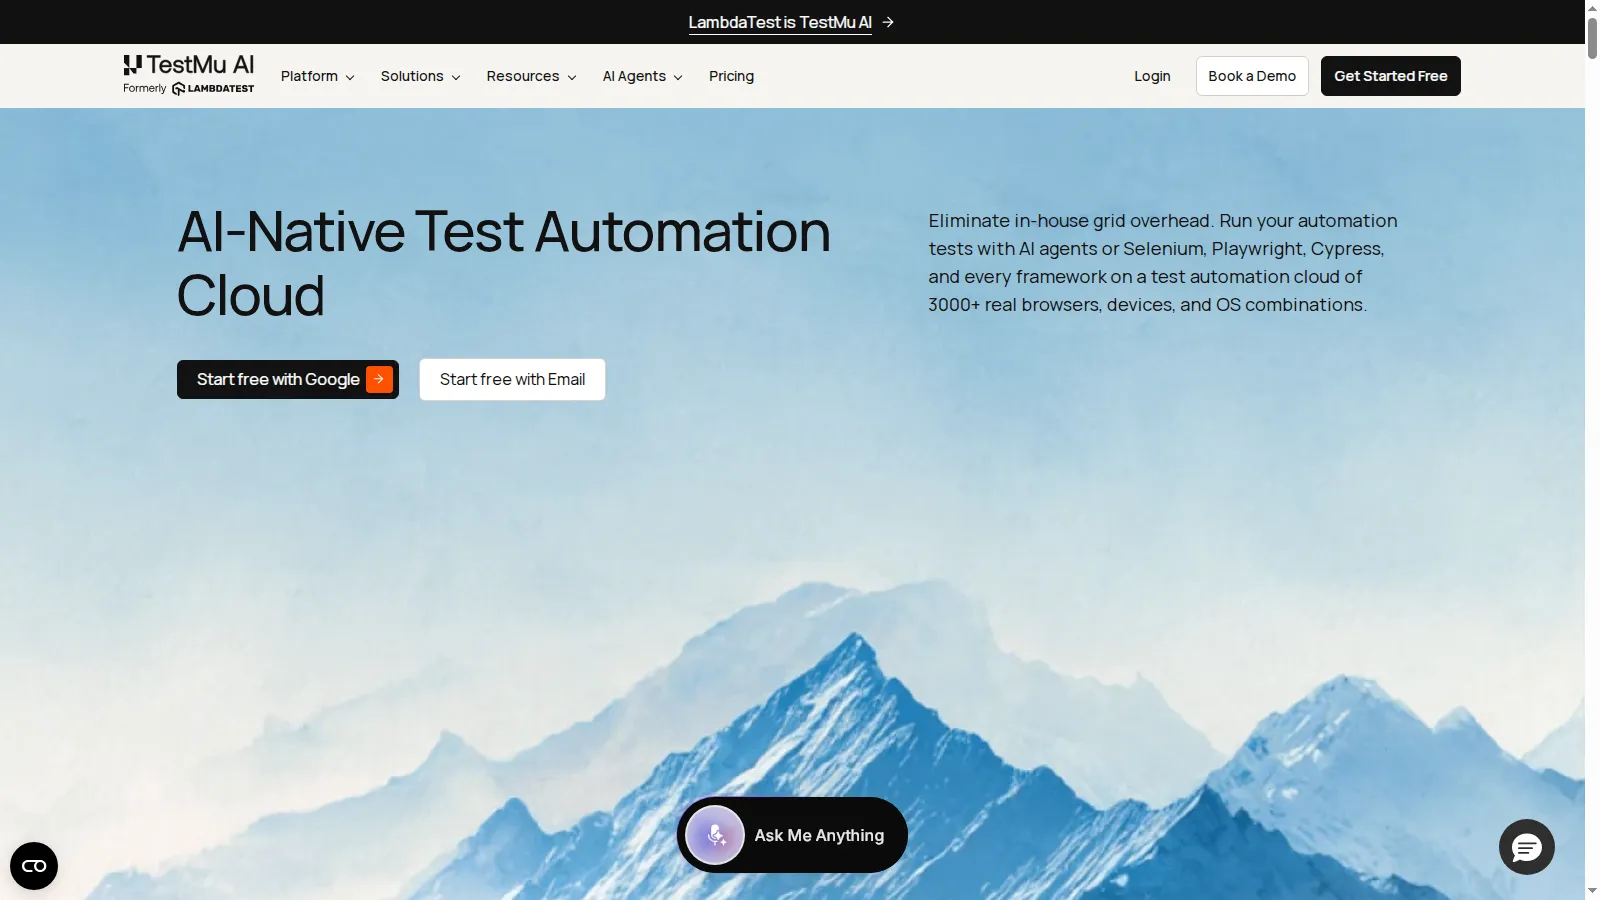This screenshot has height=900, width=1600.
Task: Expand the AI Agents menu chevron
Action: tap(678, 77)
